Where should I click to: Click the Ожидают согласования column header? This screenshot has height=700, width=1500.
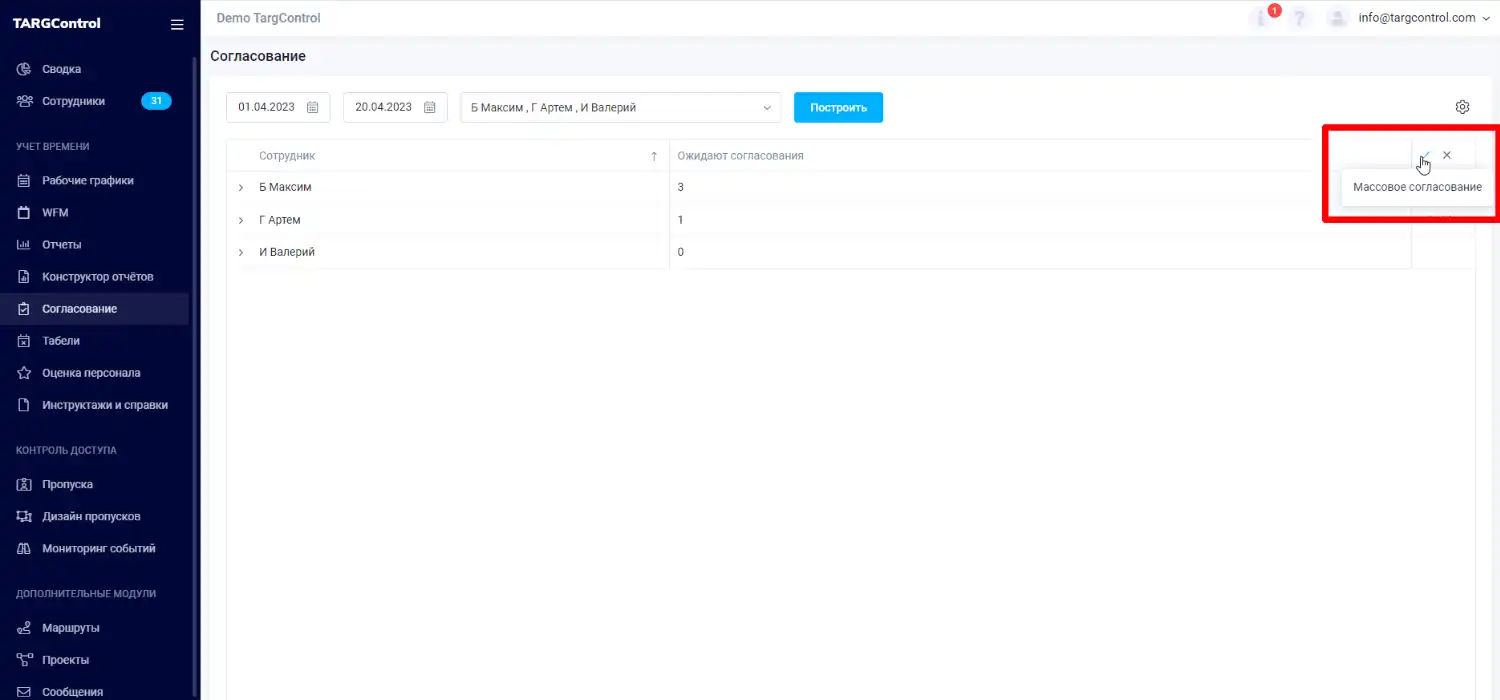click(740, 156)
